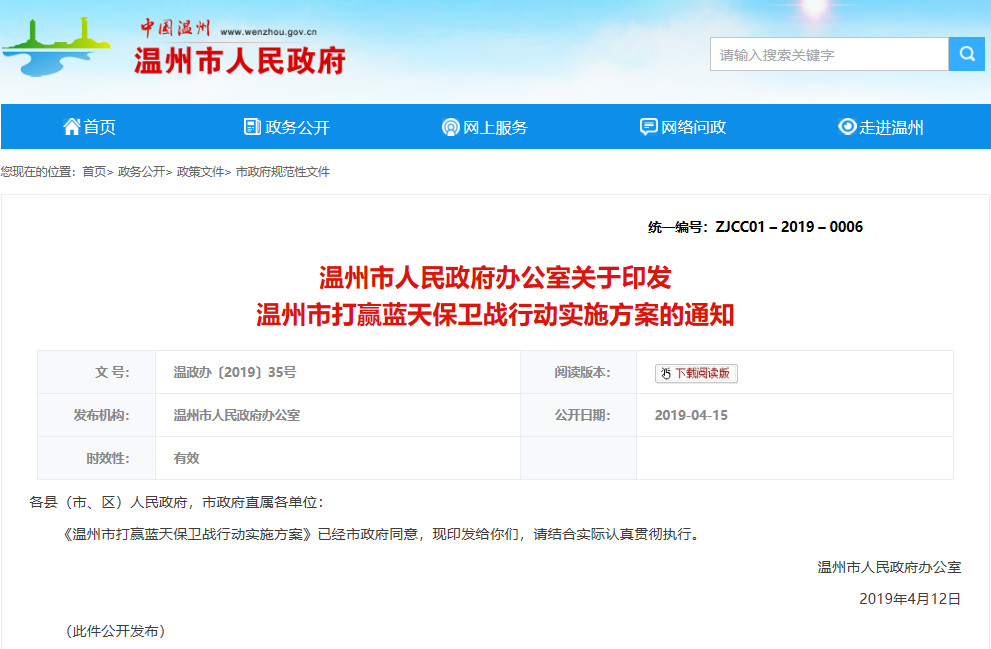This screenshot has width=991, height=649.
Task: Click the issuing agency value 温州市人民政府办公室
Action: point(236,415)
